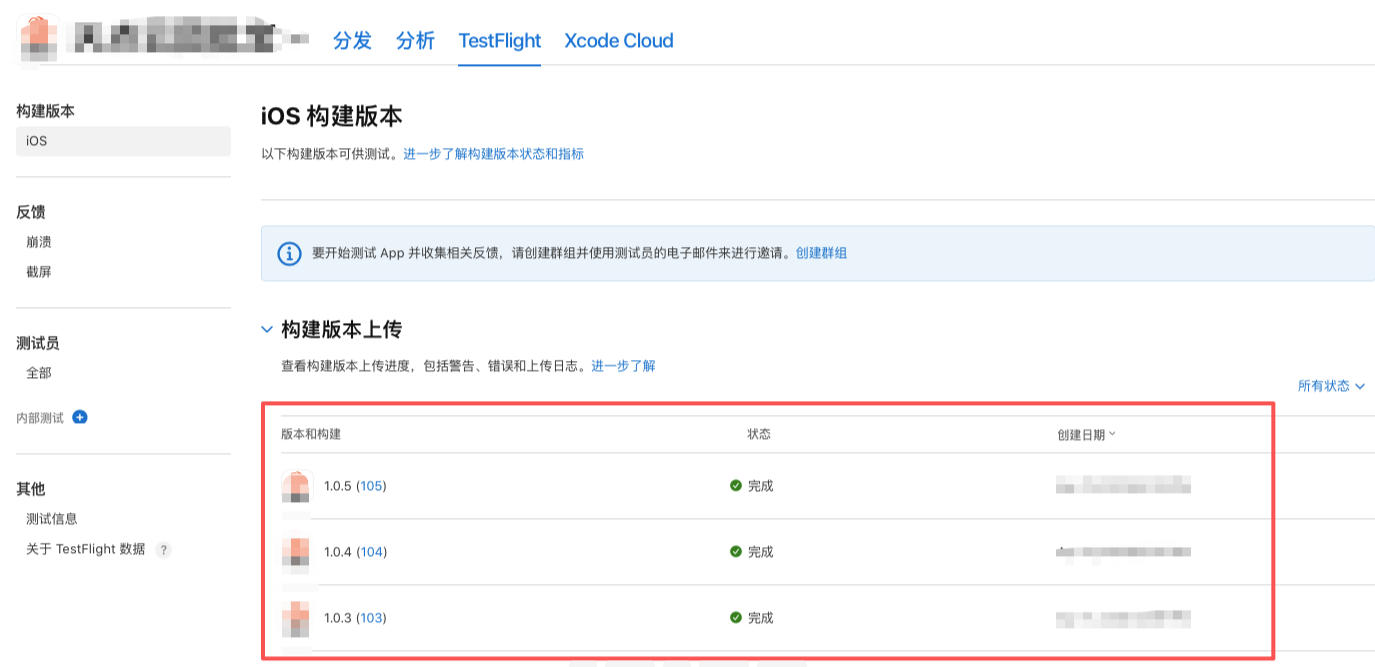Viewport: 1375px width, 667px height.
Task: Sort by the 创建日期 column arrow
Action: pyautogui.click(x=1112, y=434)
